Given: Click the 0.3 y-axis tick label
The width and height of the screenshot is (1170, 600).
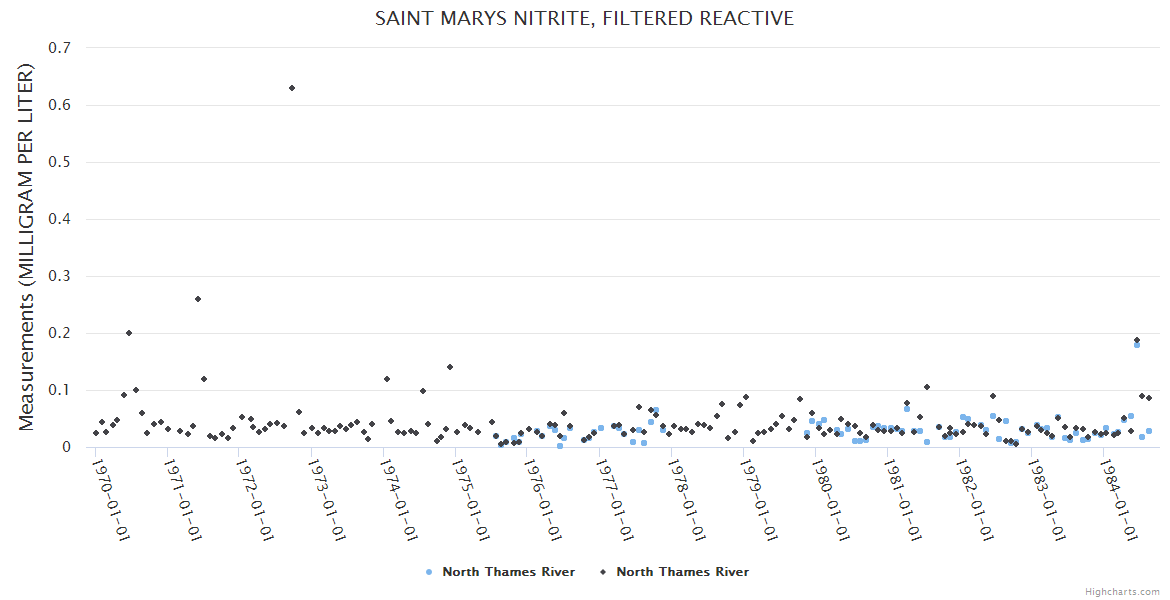Looking at the screenshot, I should pyautogui.click(x=59, y=276).
